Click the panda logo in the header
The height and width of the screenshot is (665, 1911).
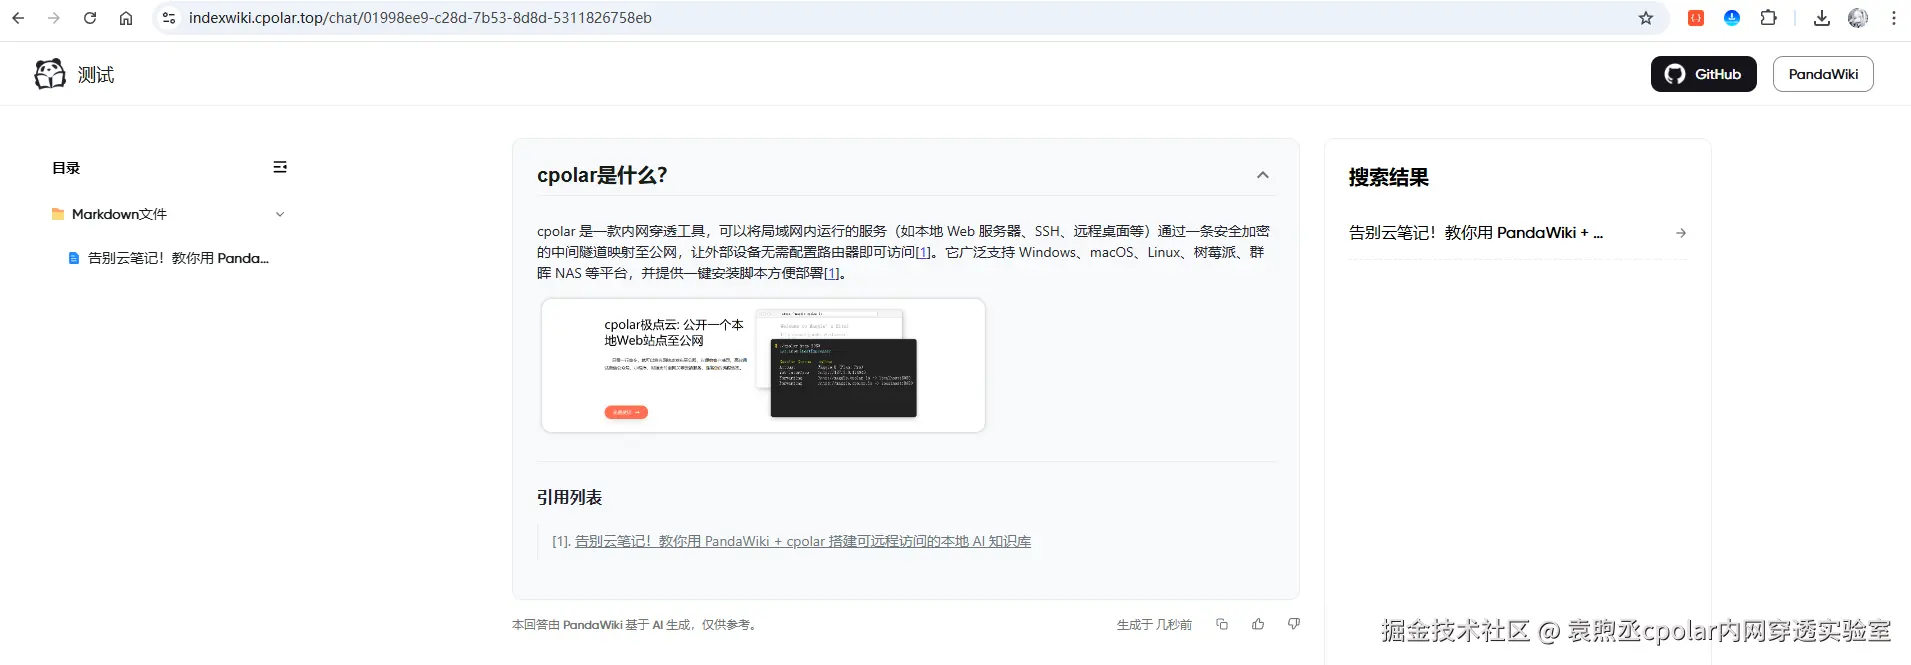coord(50,74)
